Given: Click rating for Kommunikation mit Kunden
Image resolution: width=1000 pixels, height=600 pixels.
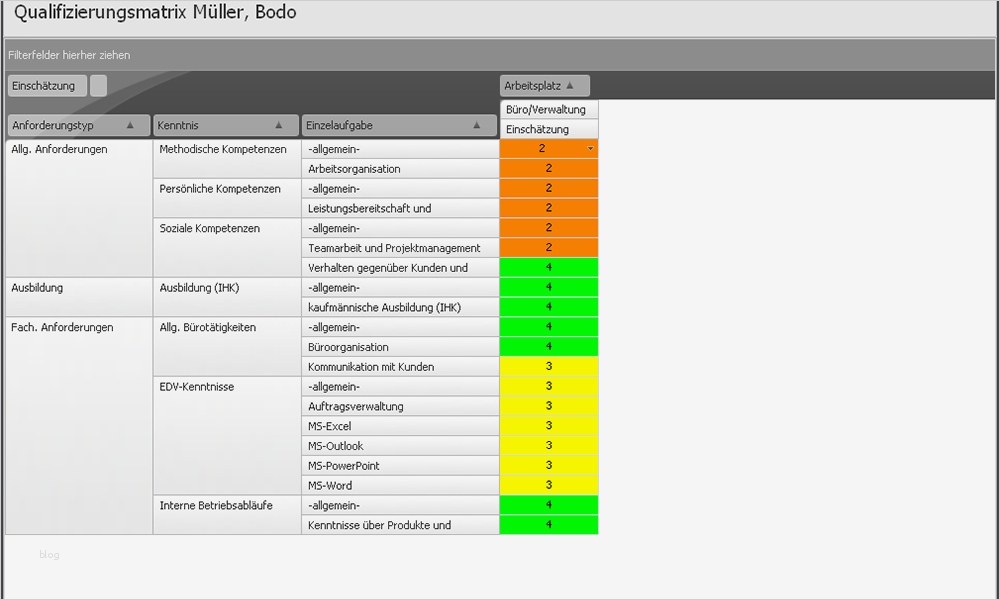Looking at the screenshot, I should pos(549,366).
